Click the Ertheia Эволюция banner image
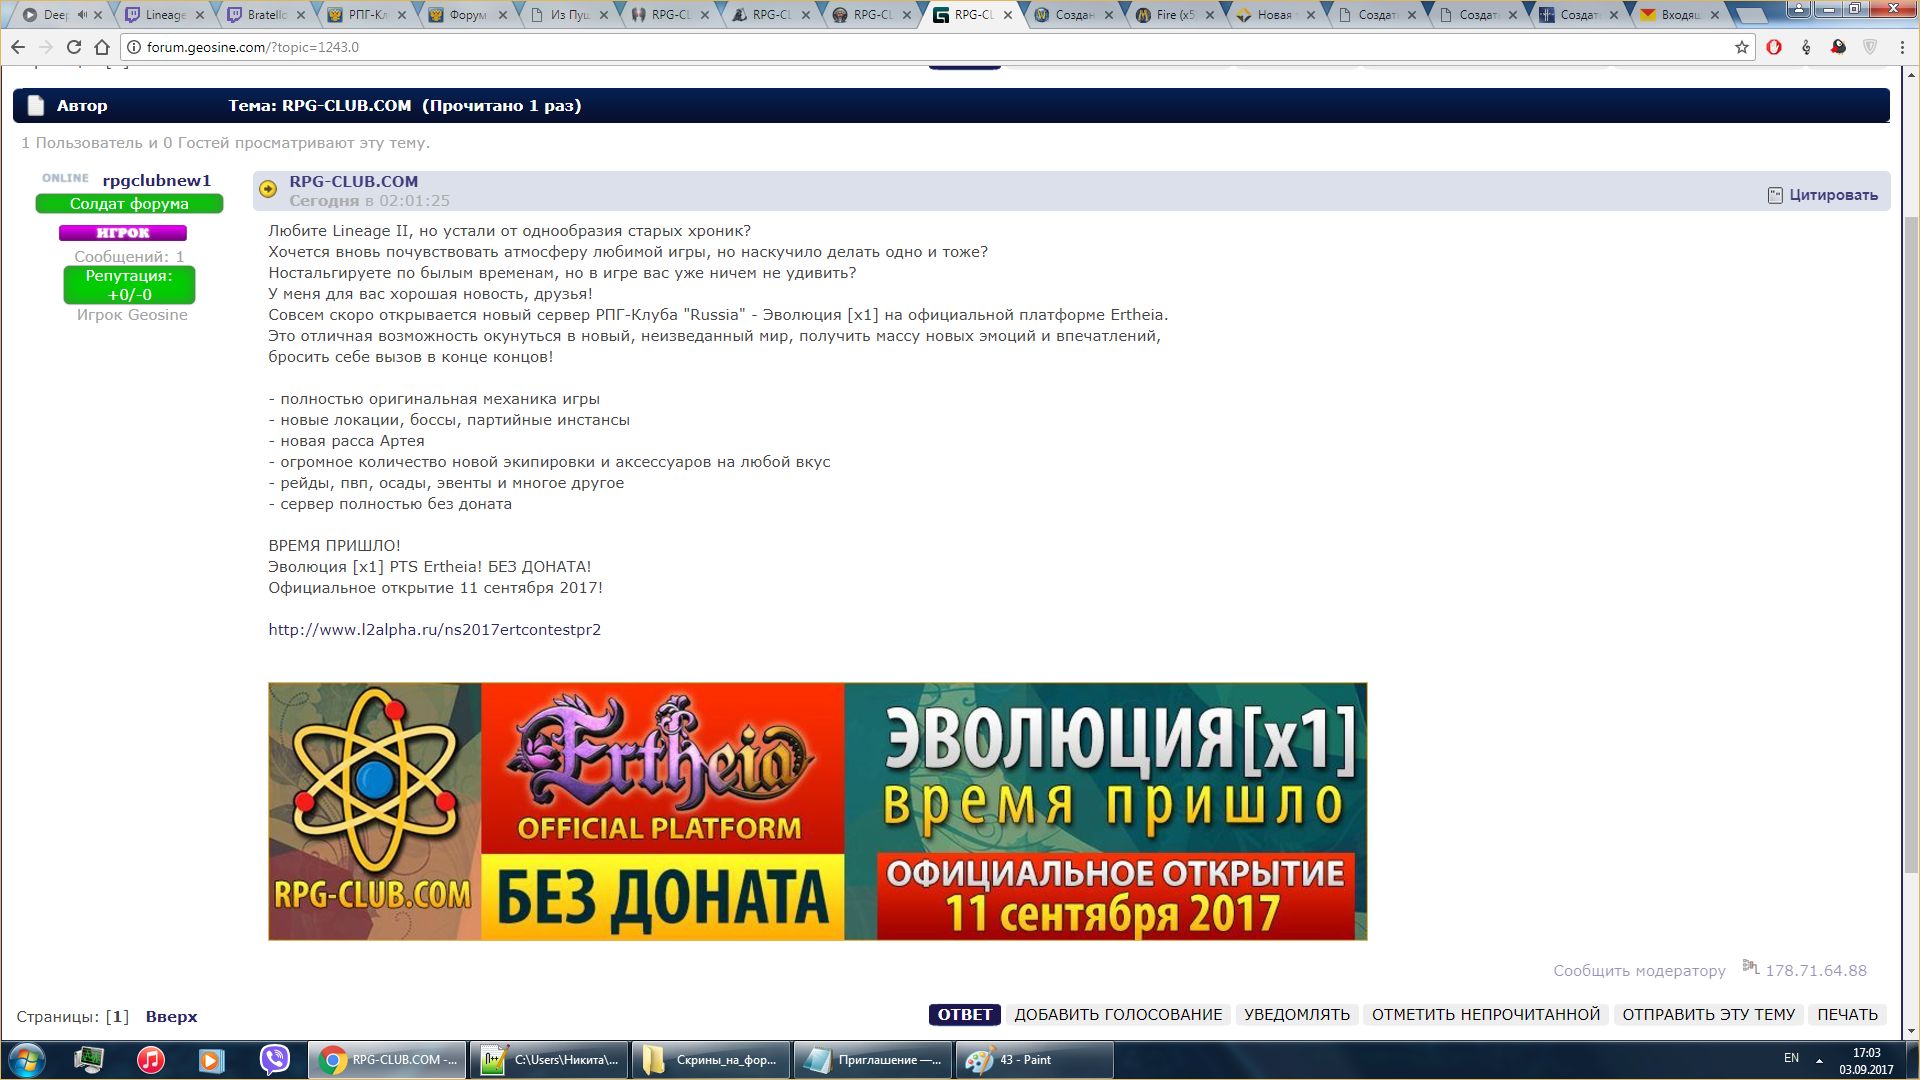The height and width of the screenshot is (1080, 1920). tap(817, 811)
